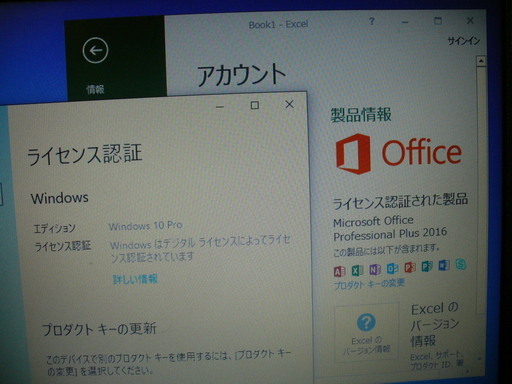Click サインイン in Excel window
Screen dimensions: 512x384
463,41
